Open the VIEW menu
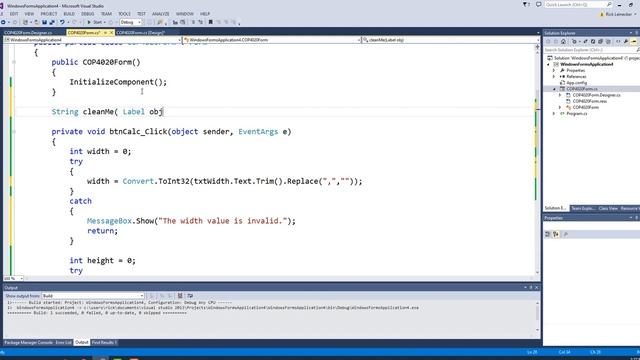Screen dimensions: 640x360 pyautogui.click(x=29, y=14)
